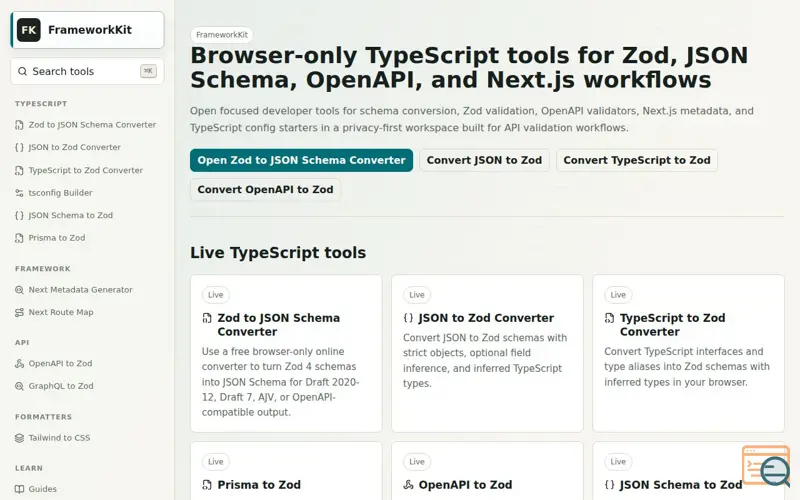Viewport: 800px width, 500px height.
Task: Open Zod to JSON Schema Converter card title
Action: tap(279, 325)
